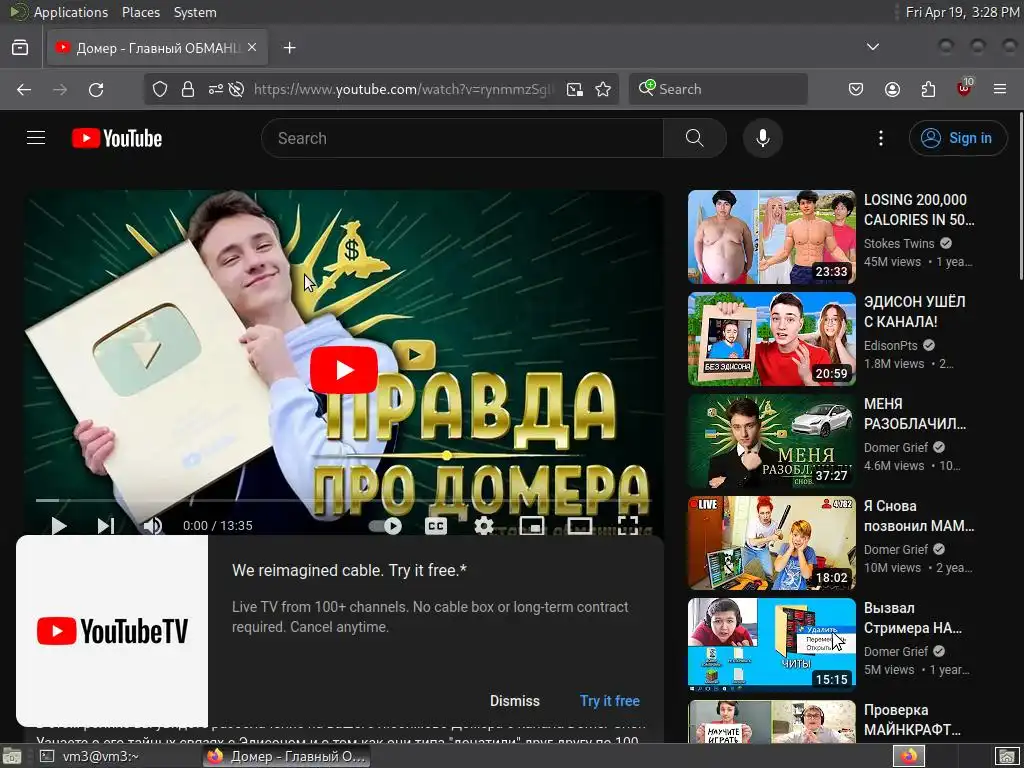The image size is (1024, 768).
Task: Click Stokes Twins channel name
Action: (899, 244)
